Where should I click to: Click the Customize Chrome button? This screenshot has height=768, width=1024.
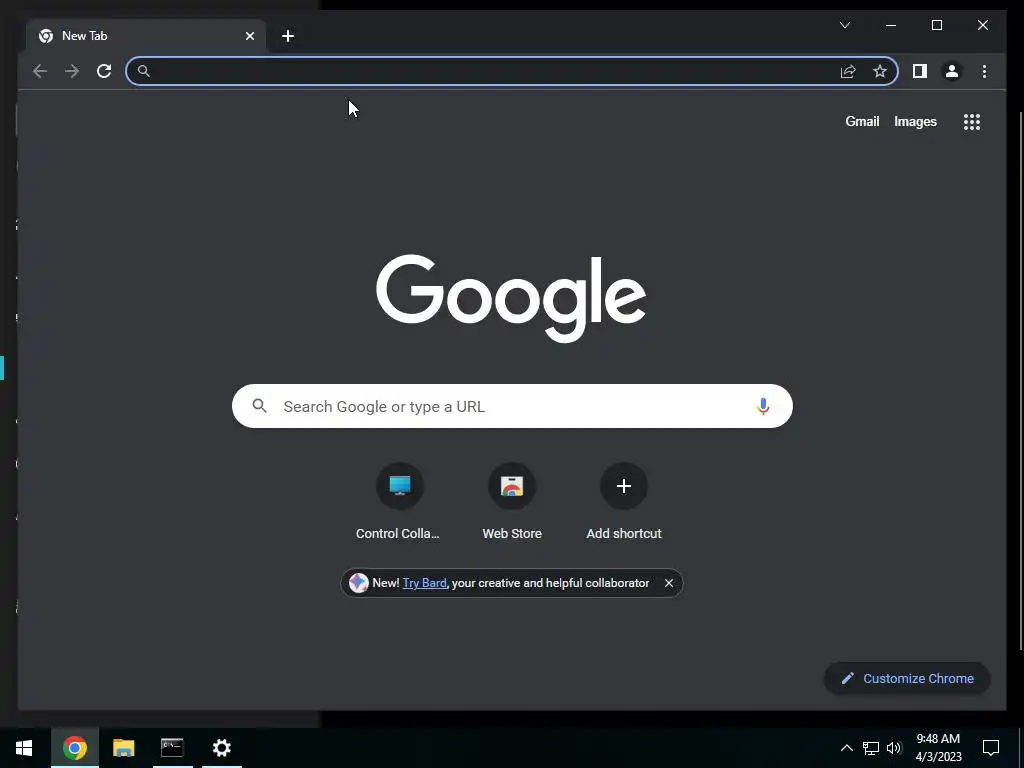[x=907, y=679]
